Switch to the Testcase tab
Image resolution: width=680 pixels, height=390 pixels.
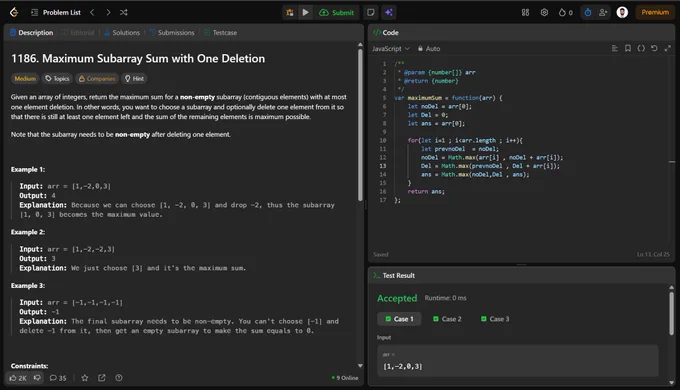(x=220, y=33)
